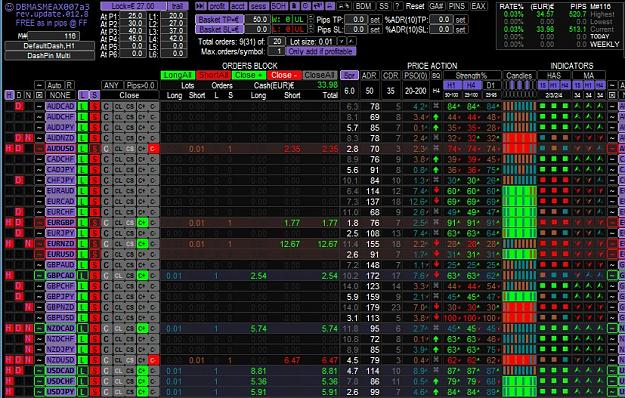Open the question mark help button
This screenshot has width=625, height=398.
pos(397,6)
